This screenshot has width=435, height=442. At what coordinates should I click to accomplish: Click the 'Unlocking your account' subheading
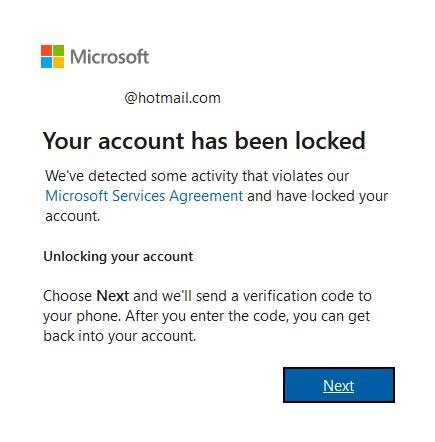(x=118, y=257)
